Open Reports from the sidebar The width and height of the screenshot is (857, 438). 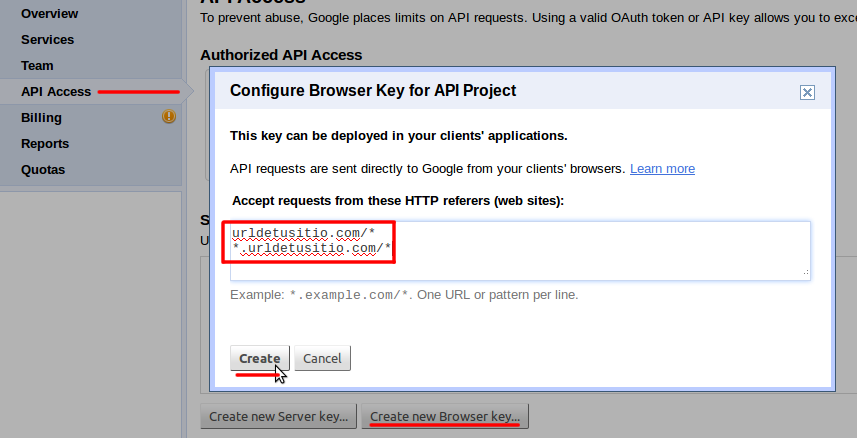(45, 143)
